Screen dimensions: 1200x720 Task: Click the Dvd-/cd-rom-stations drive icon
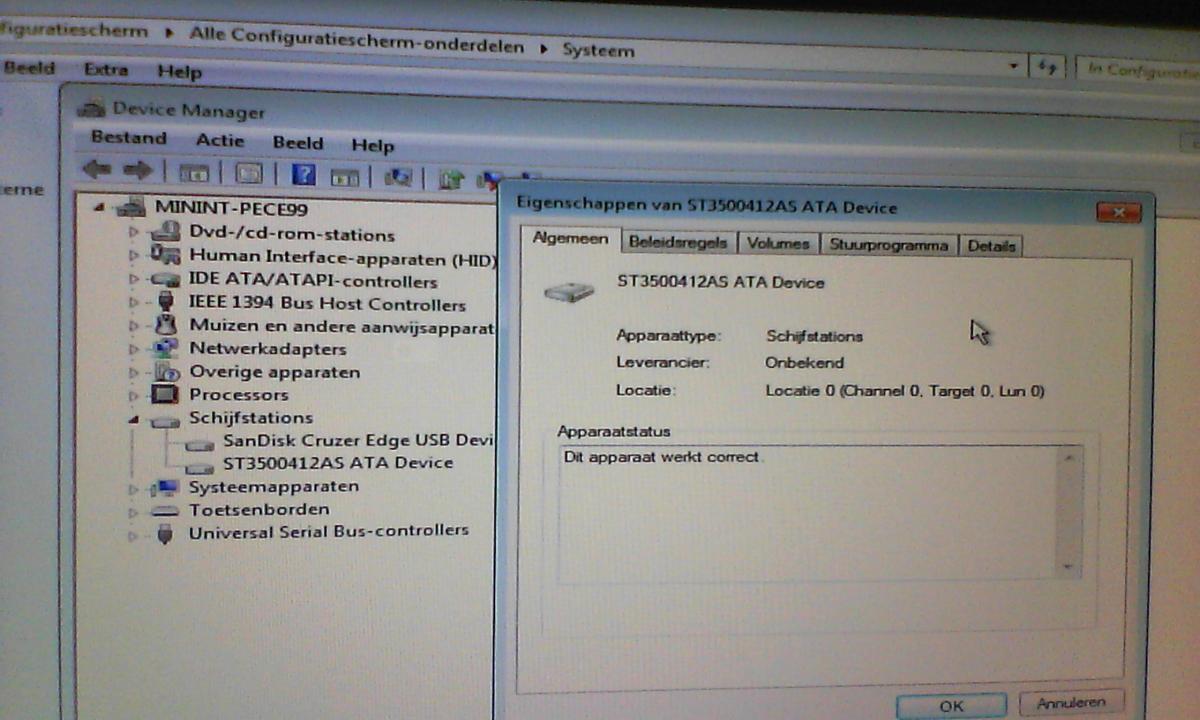tap(166, 234)
